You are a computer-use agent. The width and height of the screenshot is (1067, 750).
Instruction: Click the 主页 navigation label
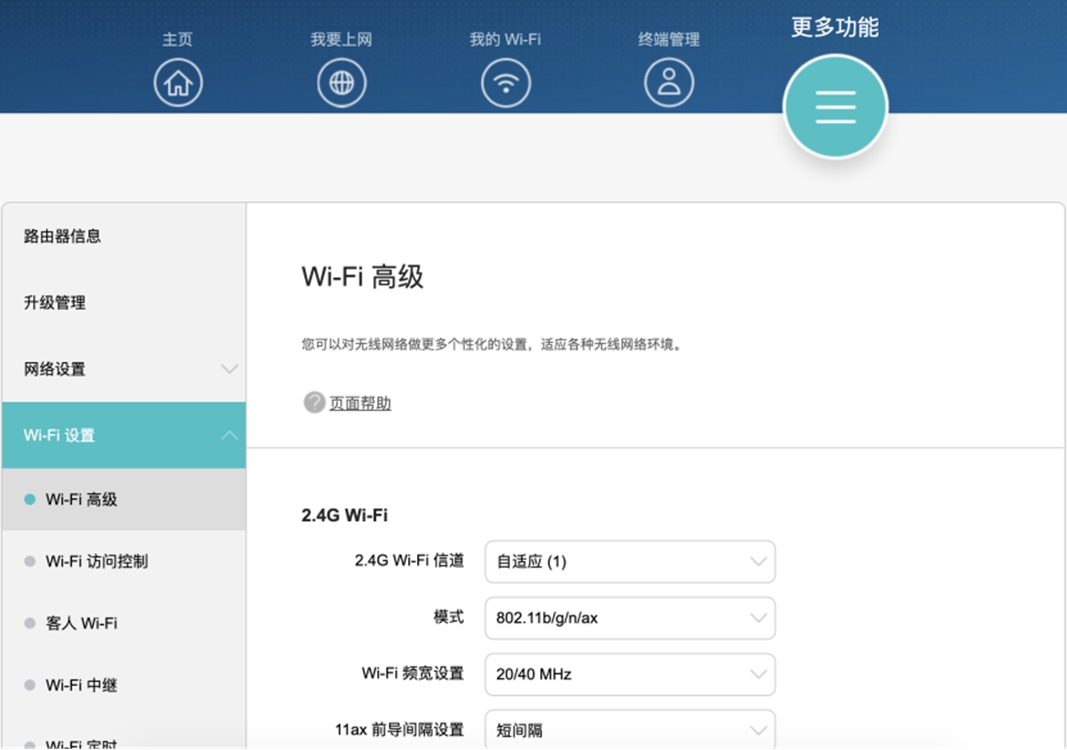tap(178, 39)
